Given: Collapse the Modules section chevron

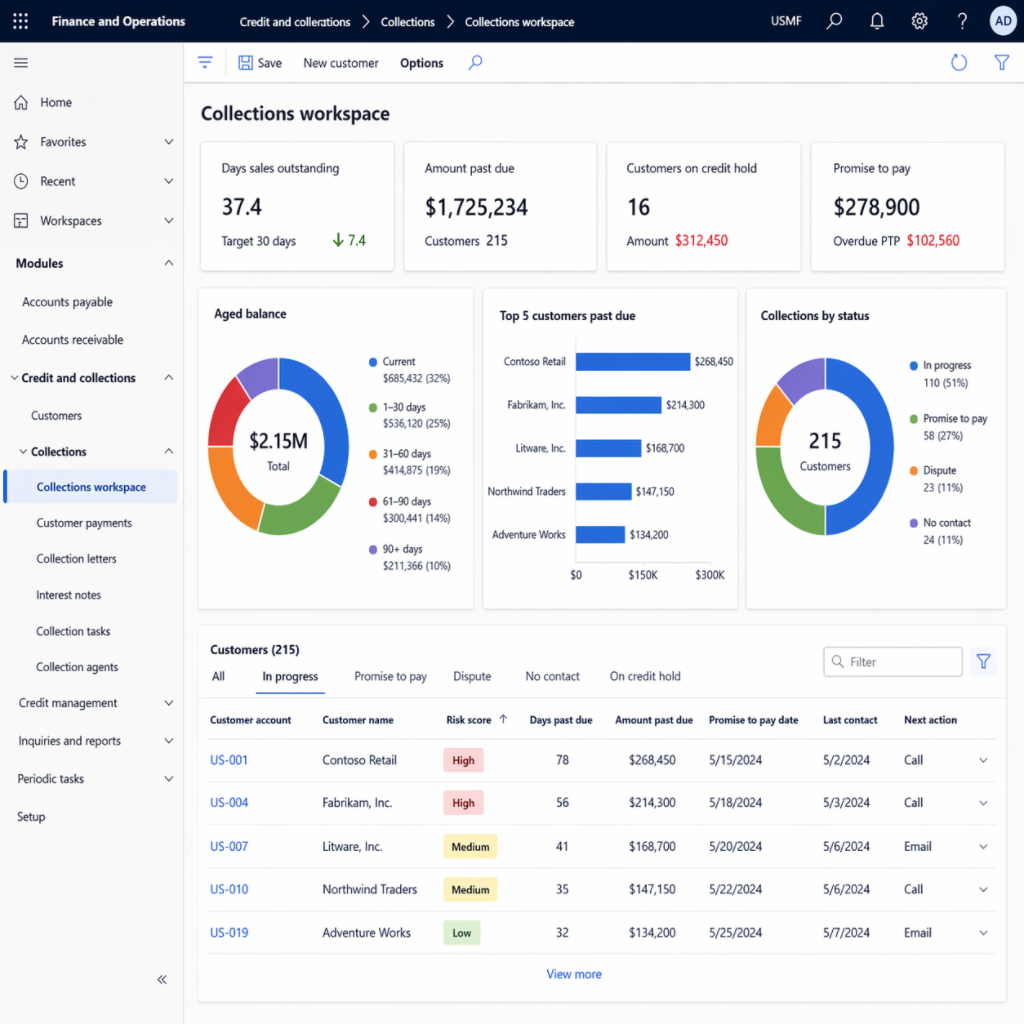Looking at the screenshot, I should click(168, 263).
